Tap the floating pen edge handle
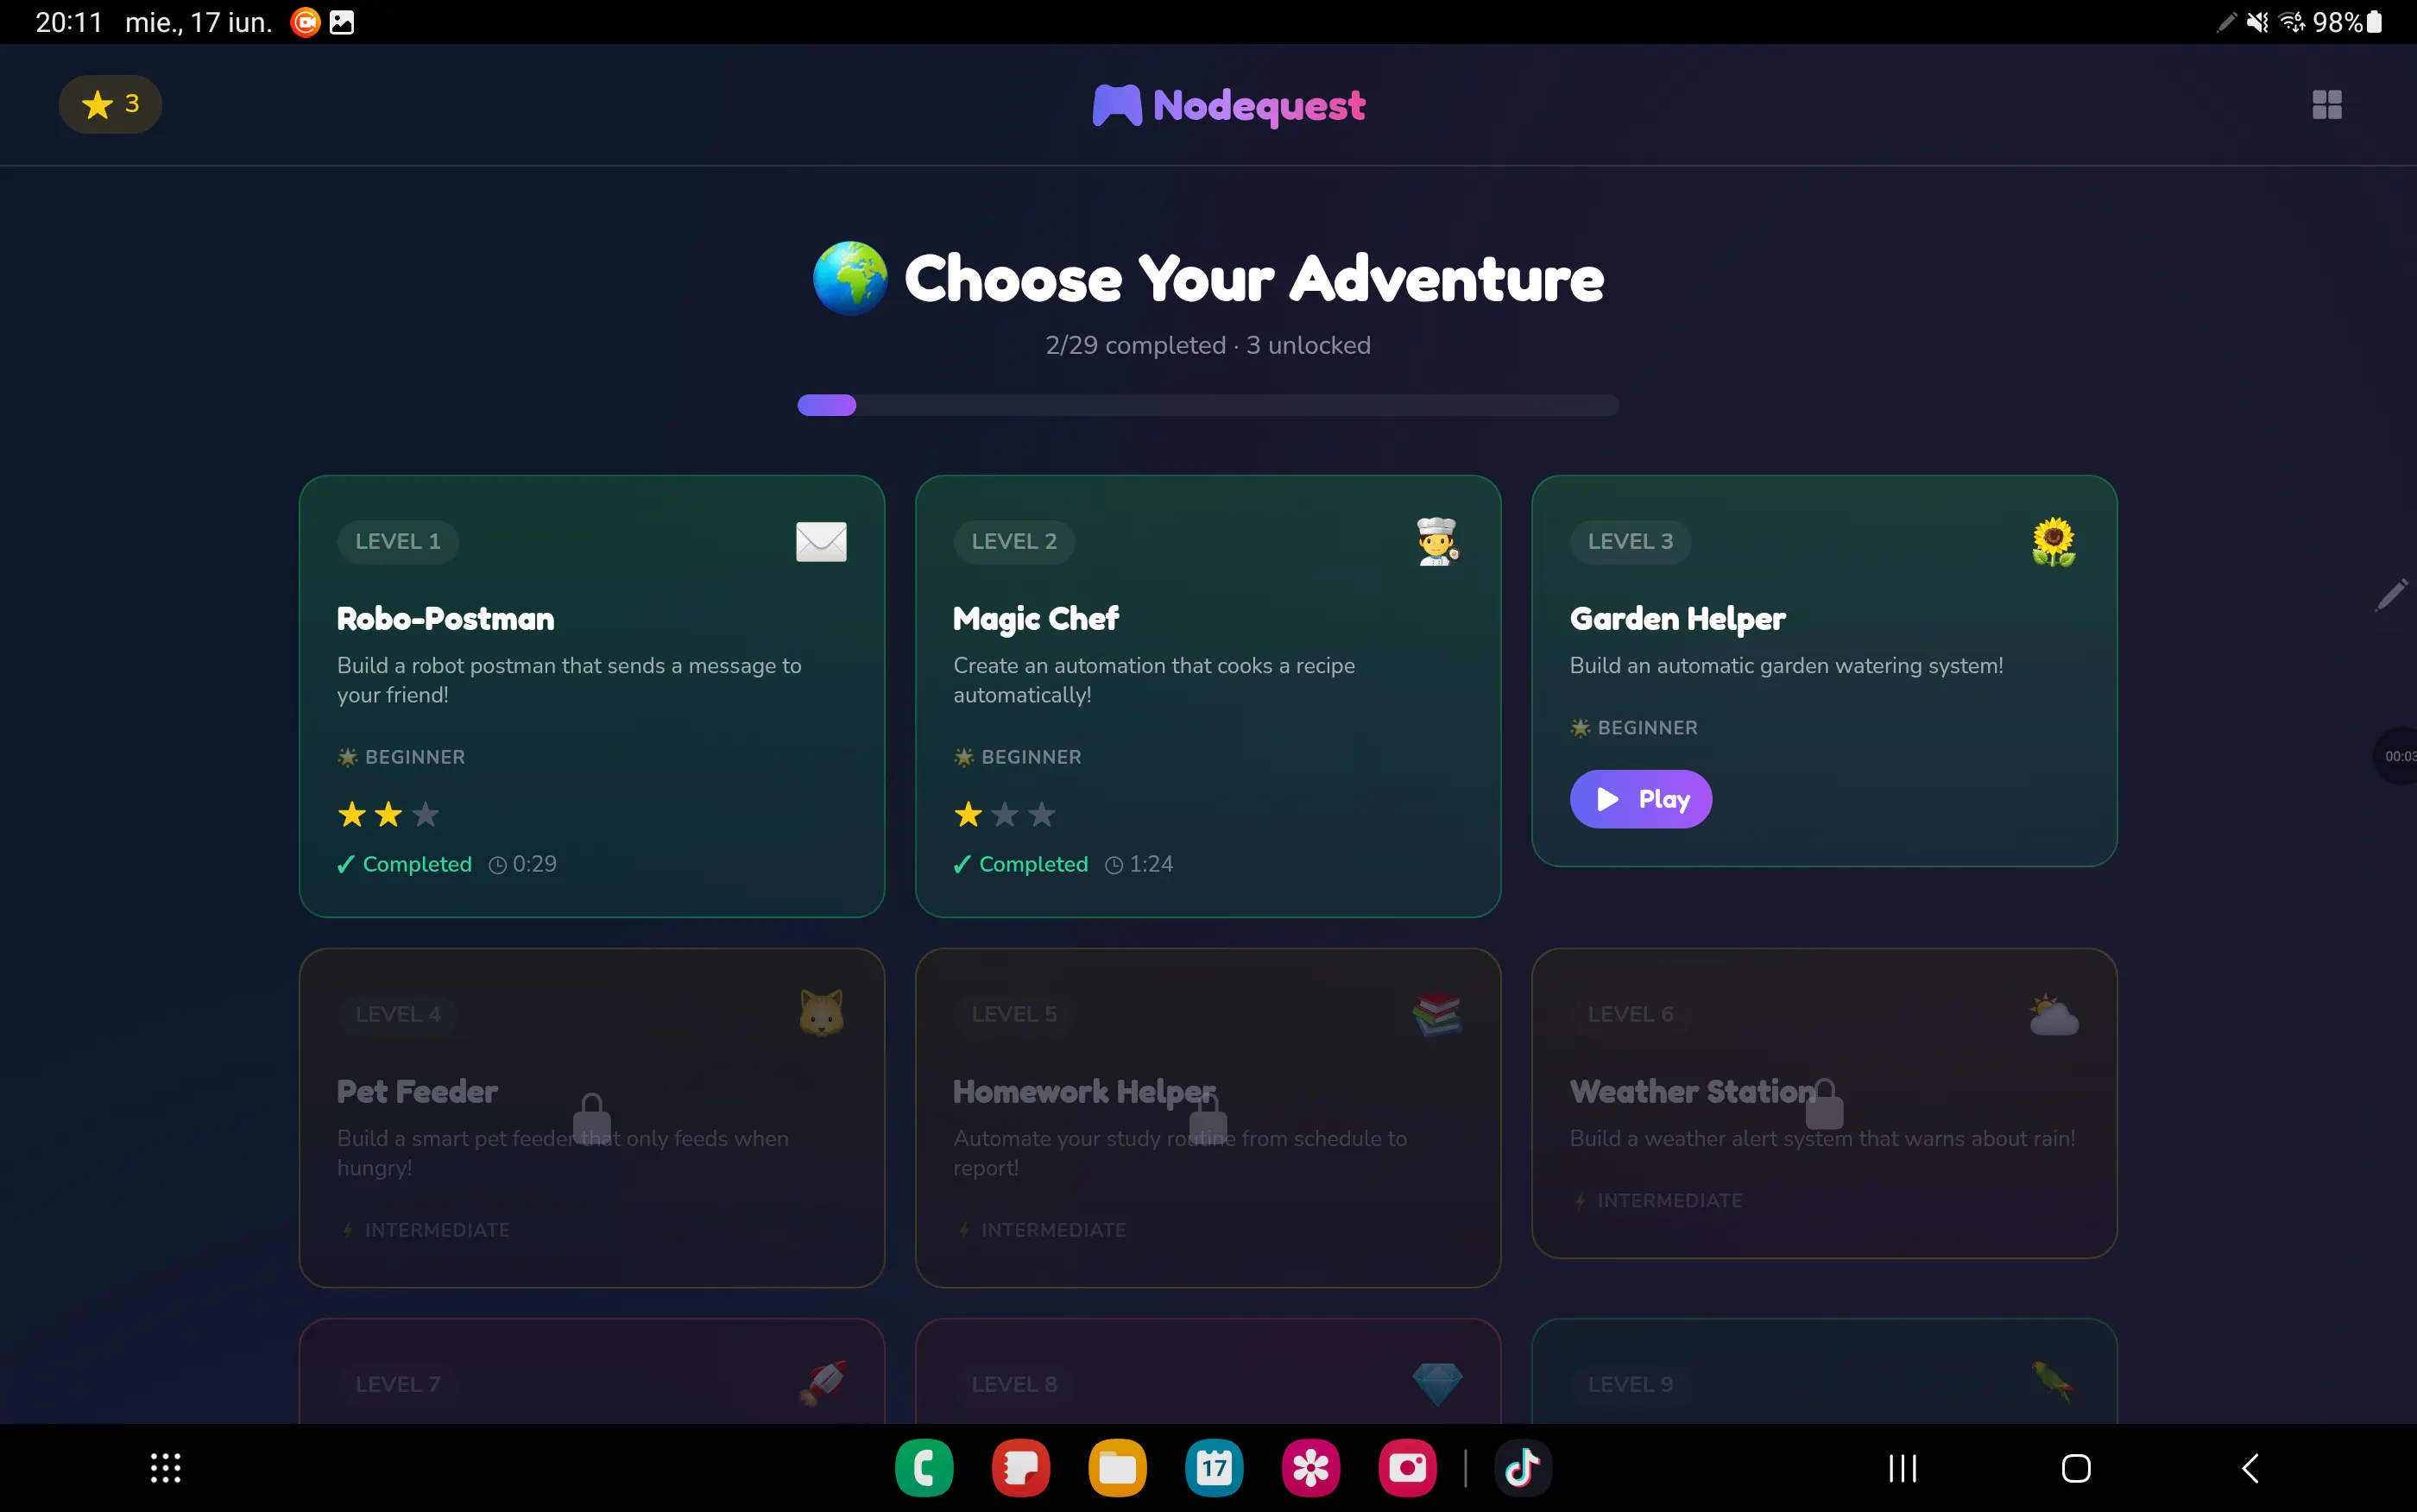 2392,595
